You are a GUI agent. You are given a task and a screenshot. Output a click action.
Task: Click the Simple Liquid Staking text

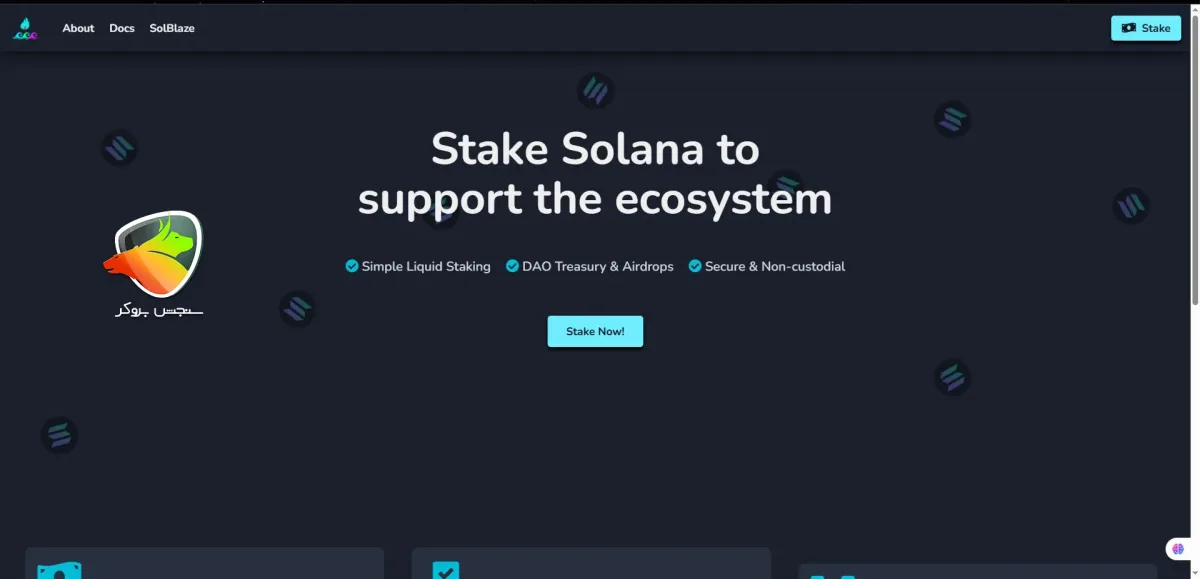point(426,266)
